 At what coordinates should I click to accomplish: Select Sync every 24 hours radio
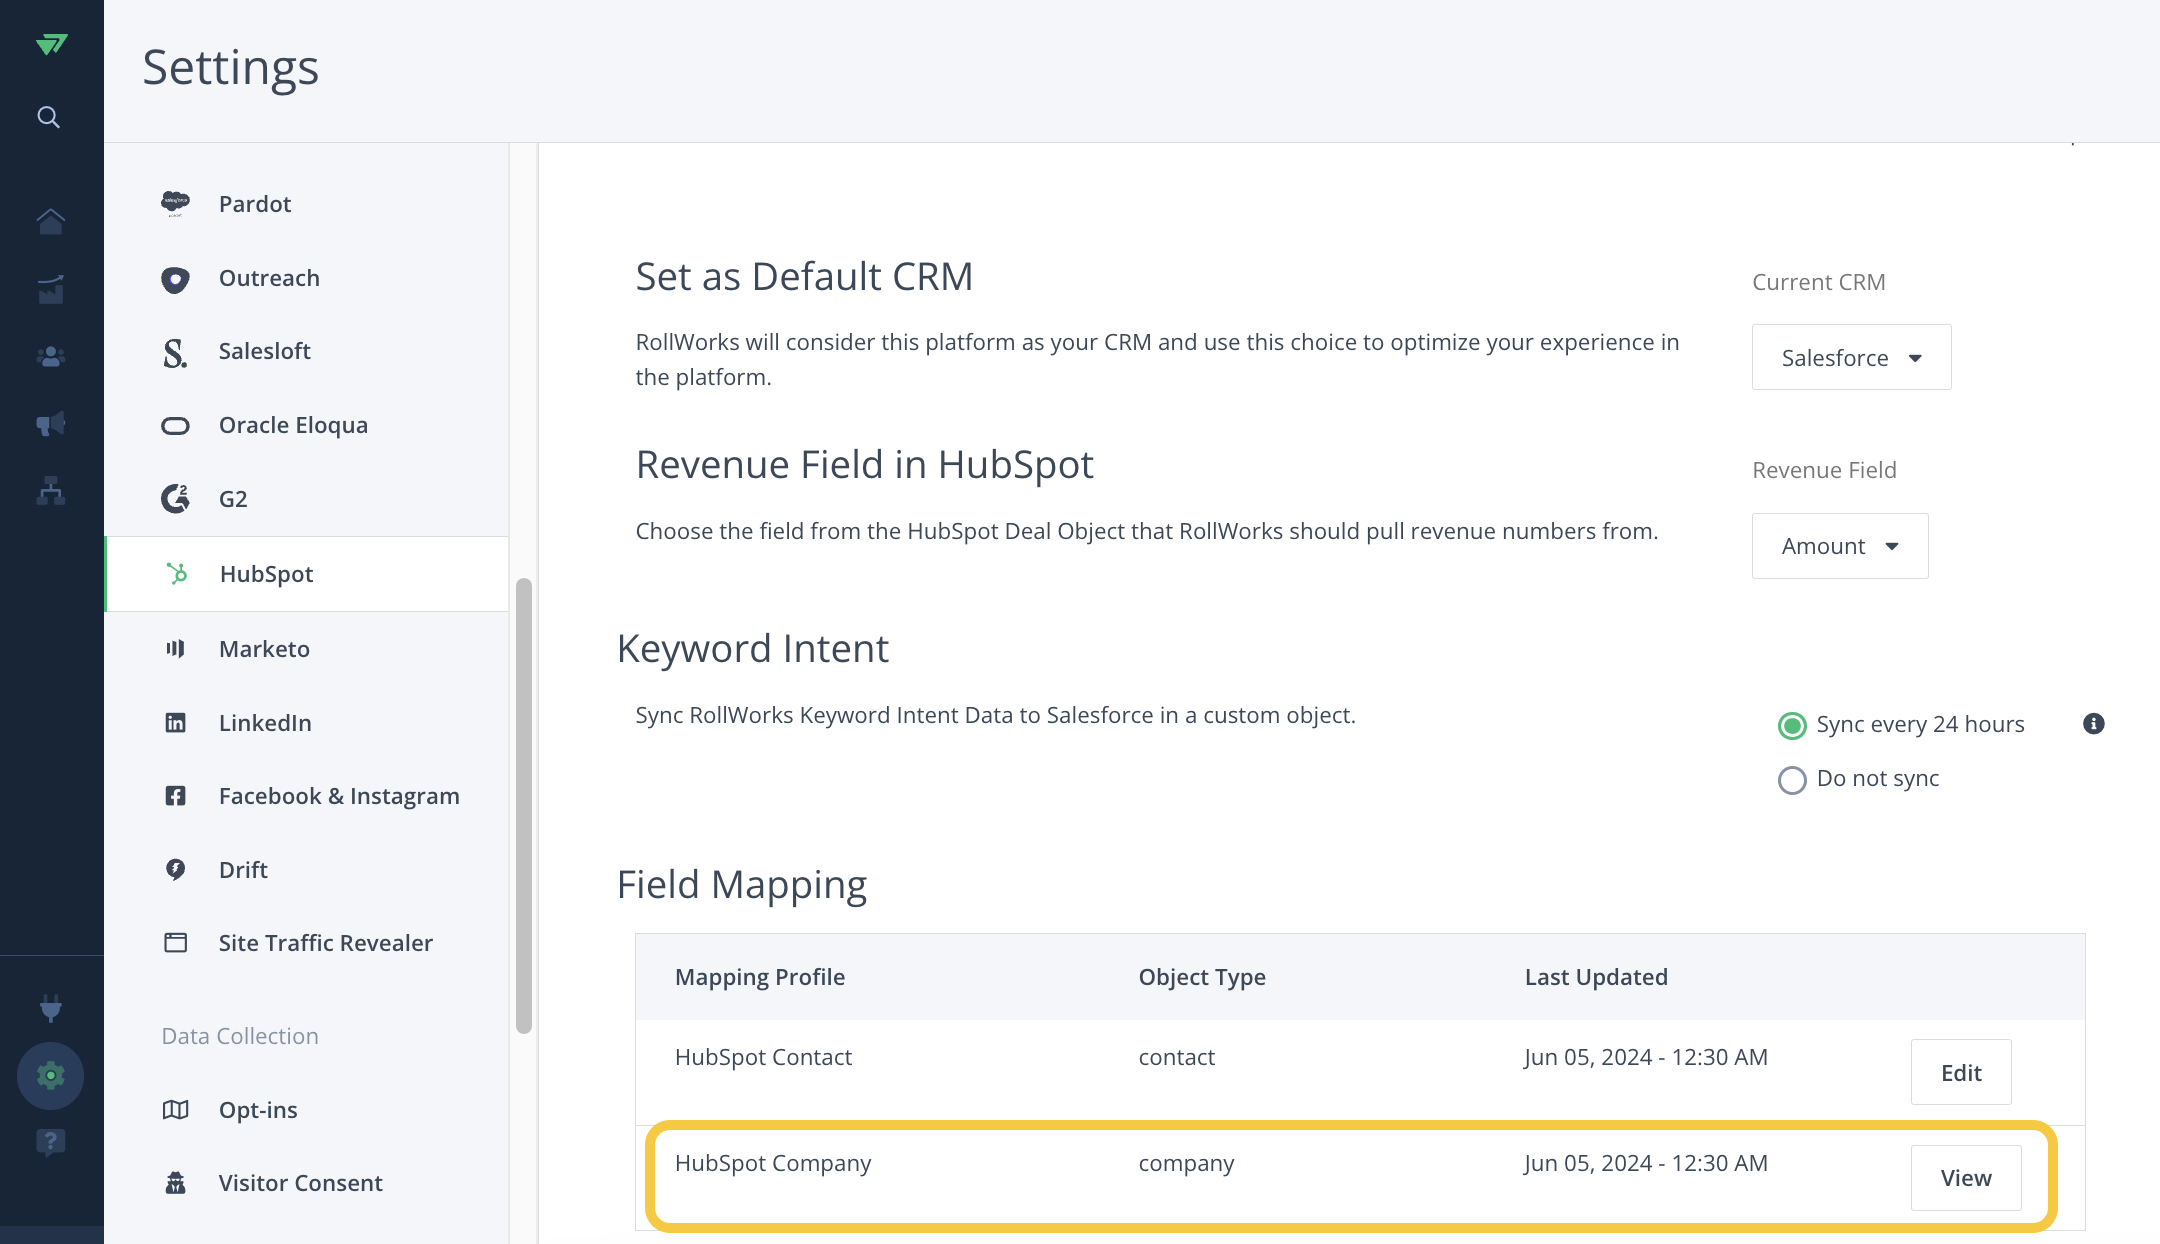1792,725
